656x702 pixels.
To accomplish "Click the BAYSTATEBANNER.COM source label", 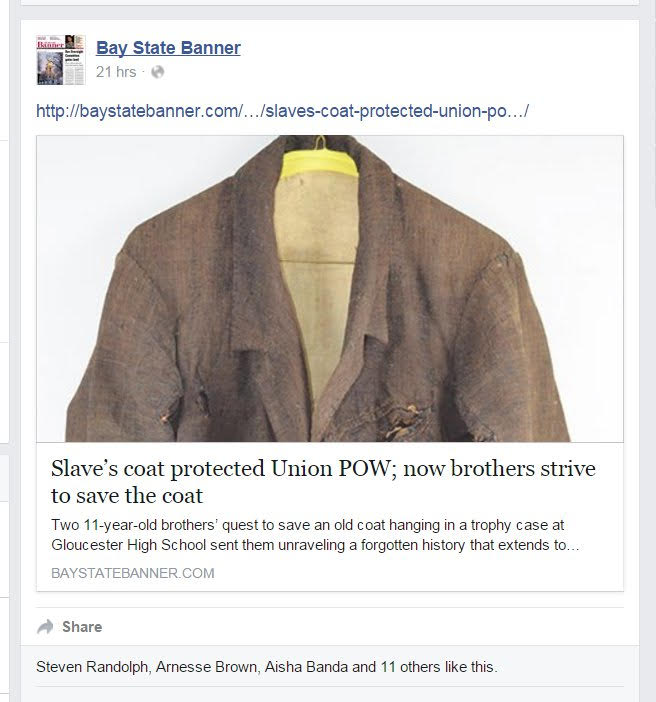I will [x=133, y=573].
